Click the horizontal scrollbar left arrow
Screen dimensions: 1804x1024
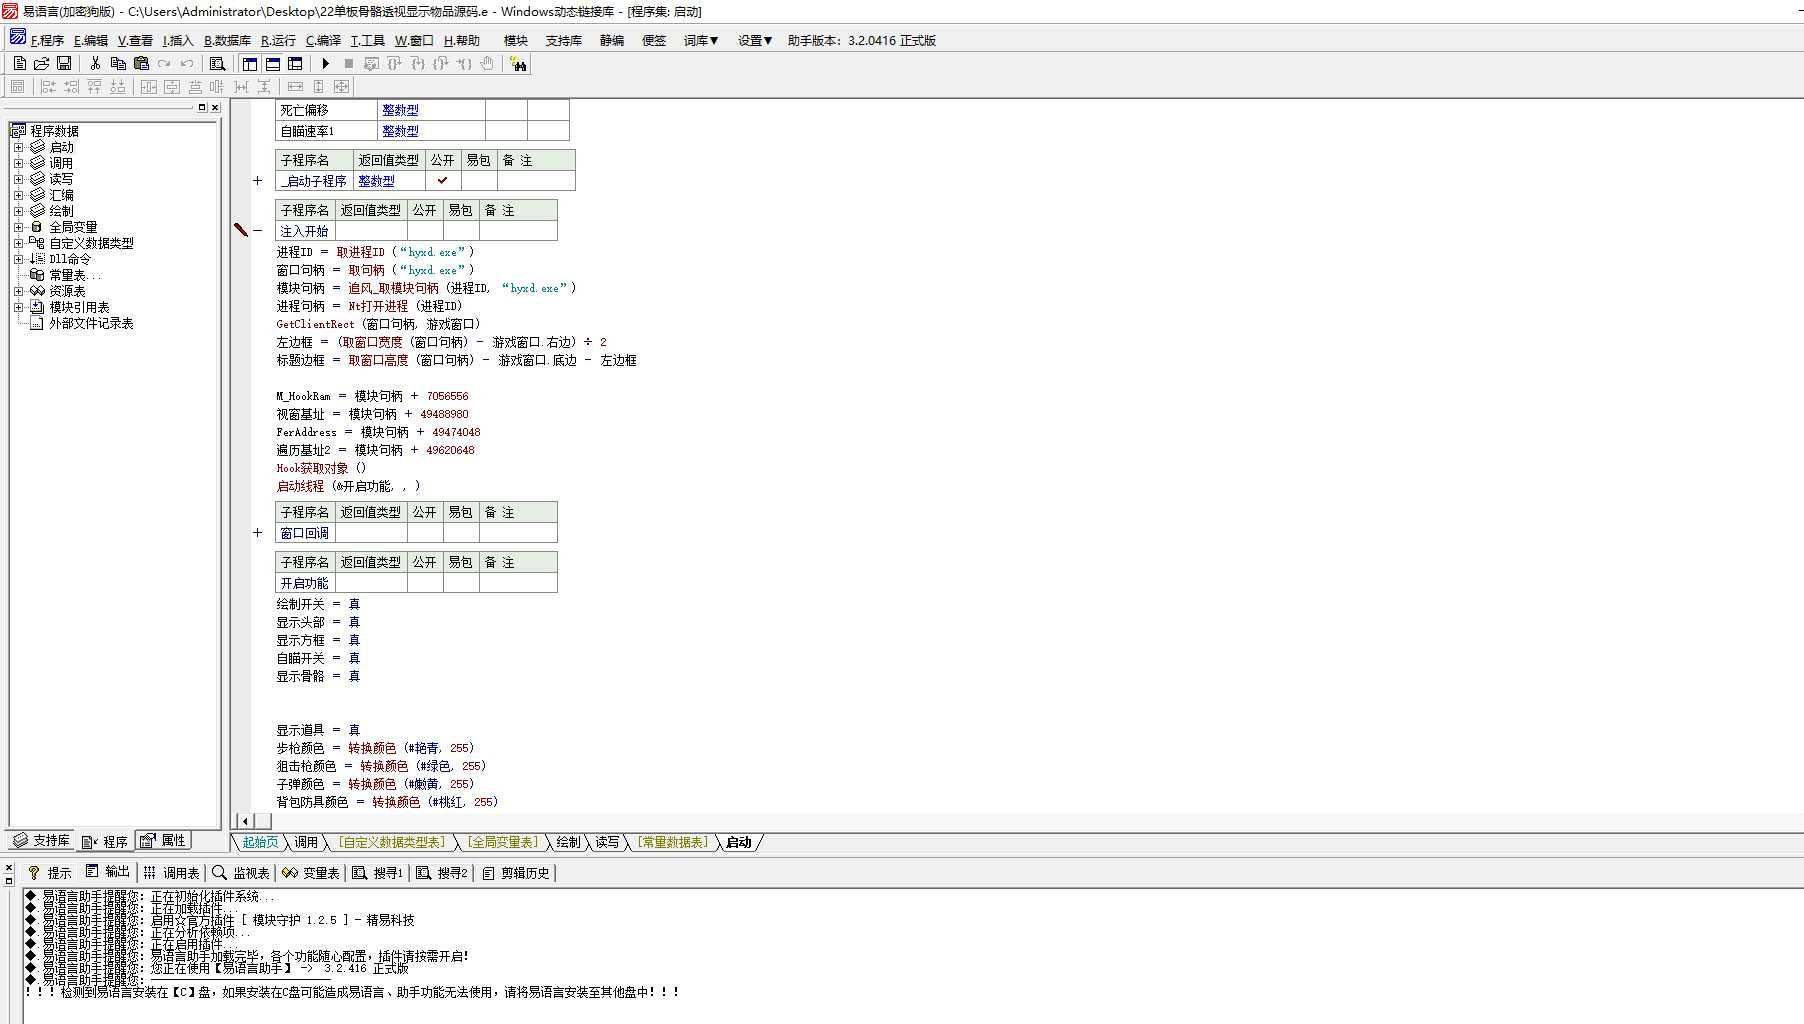click(245, 821)
